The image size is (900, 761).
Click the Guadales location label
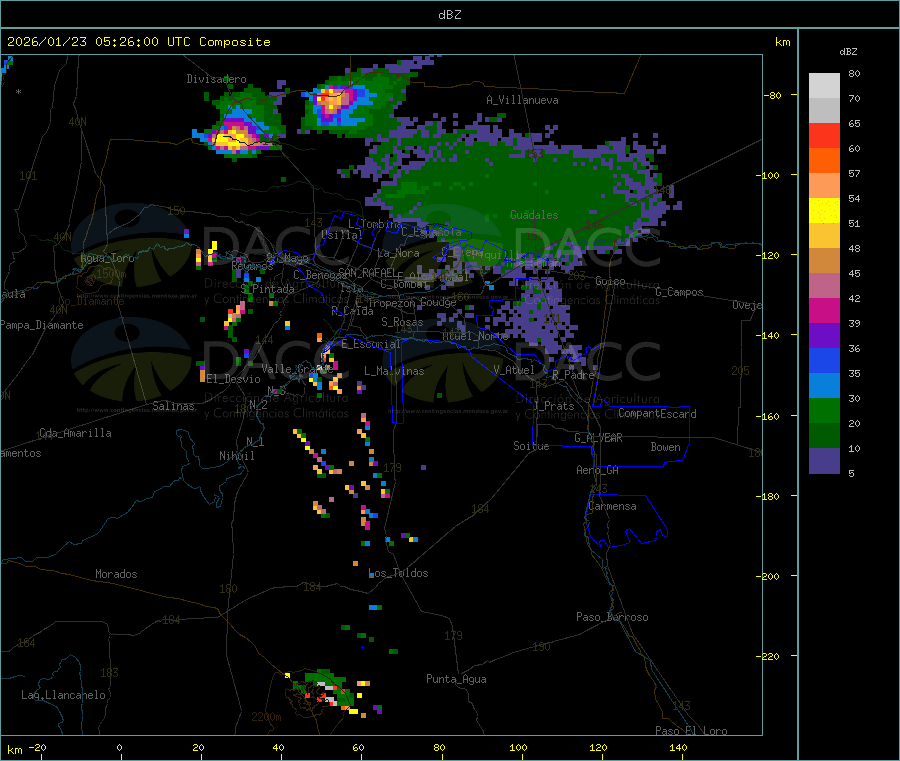(534, 215)
